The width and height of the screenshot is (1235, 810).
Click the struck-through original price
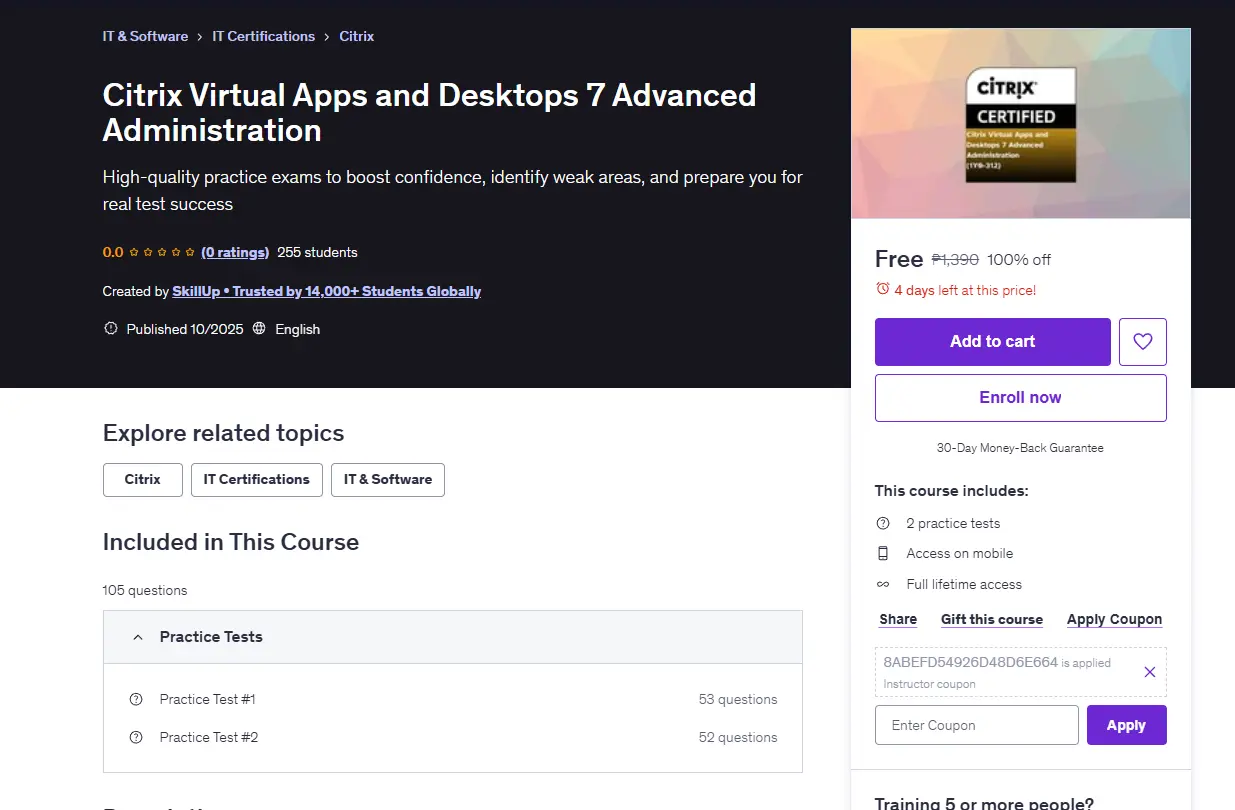(x=955, y=259)
